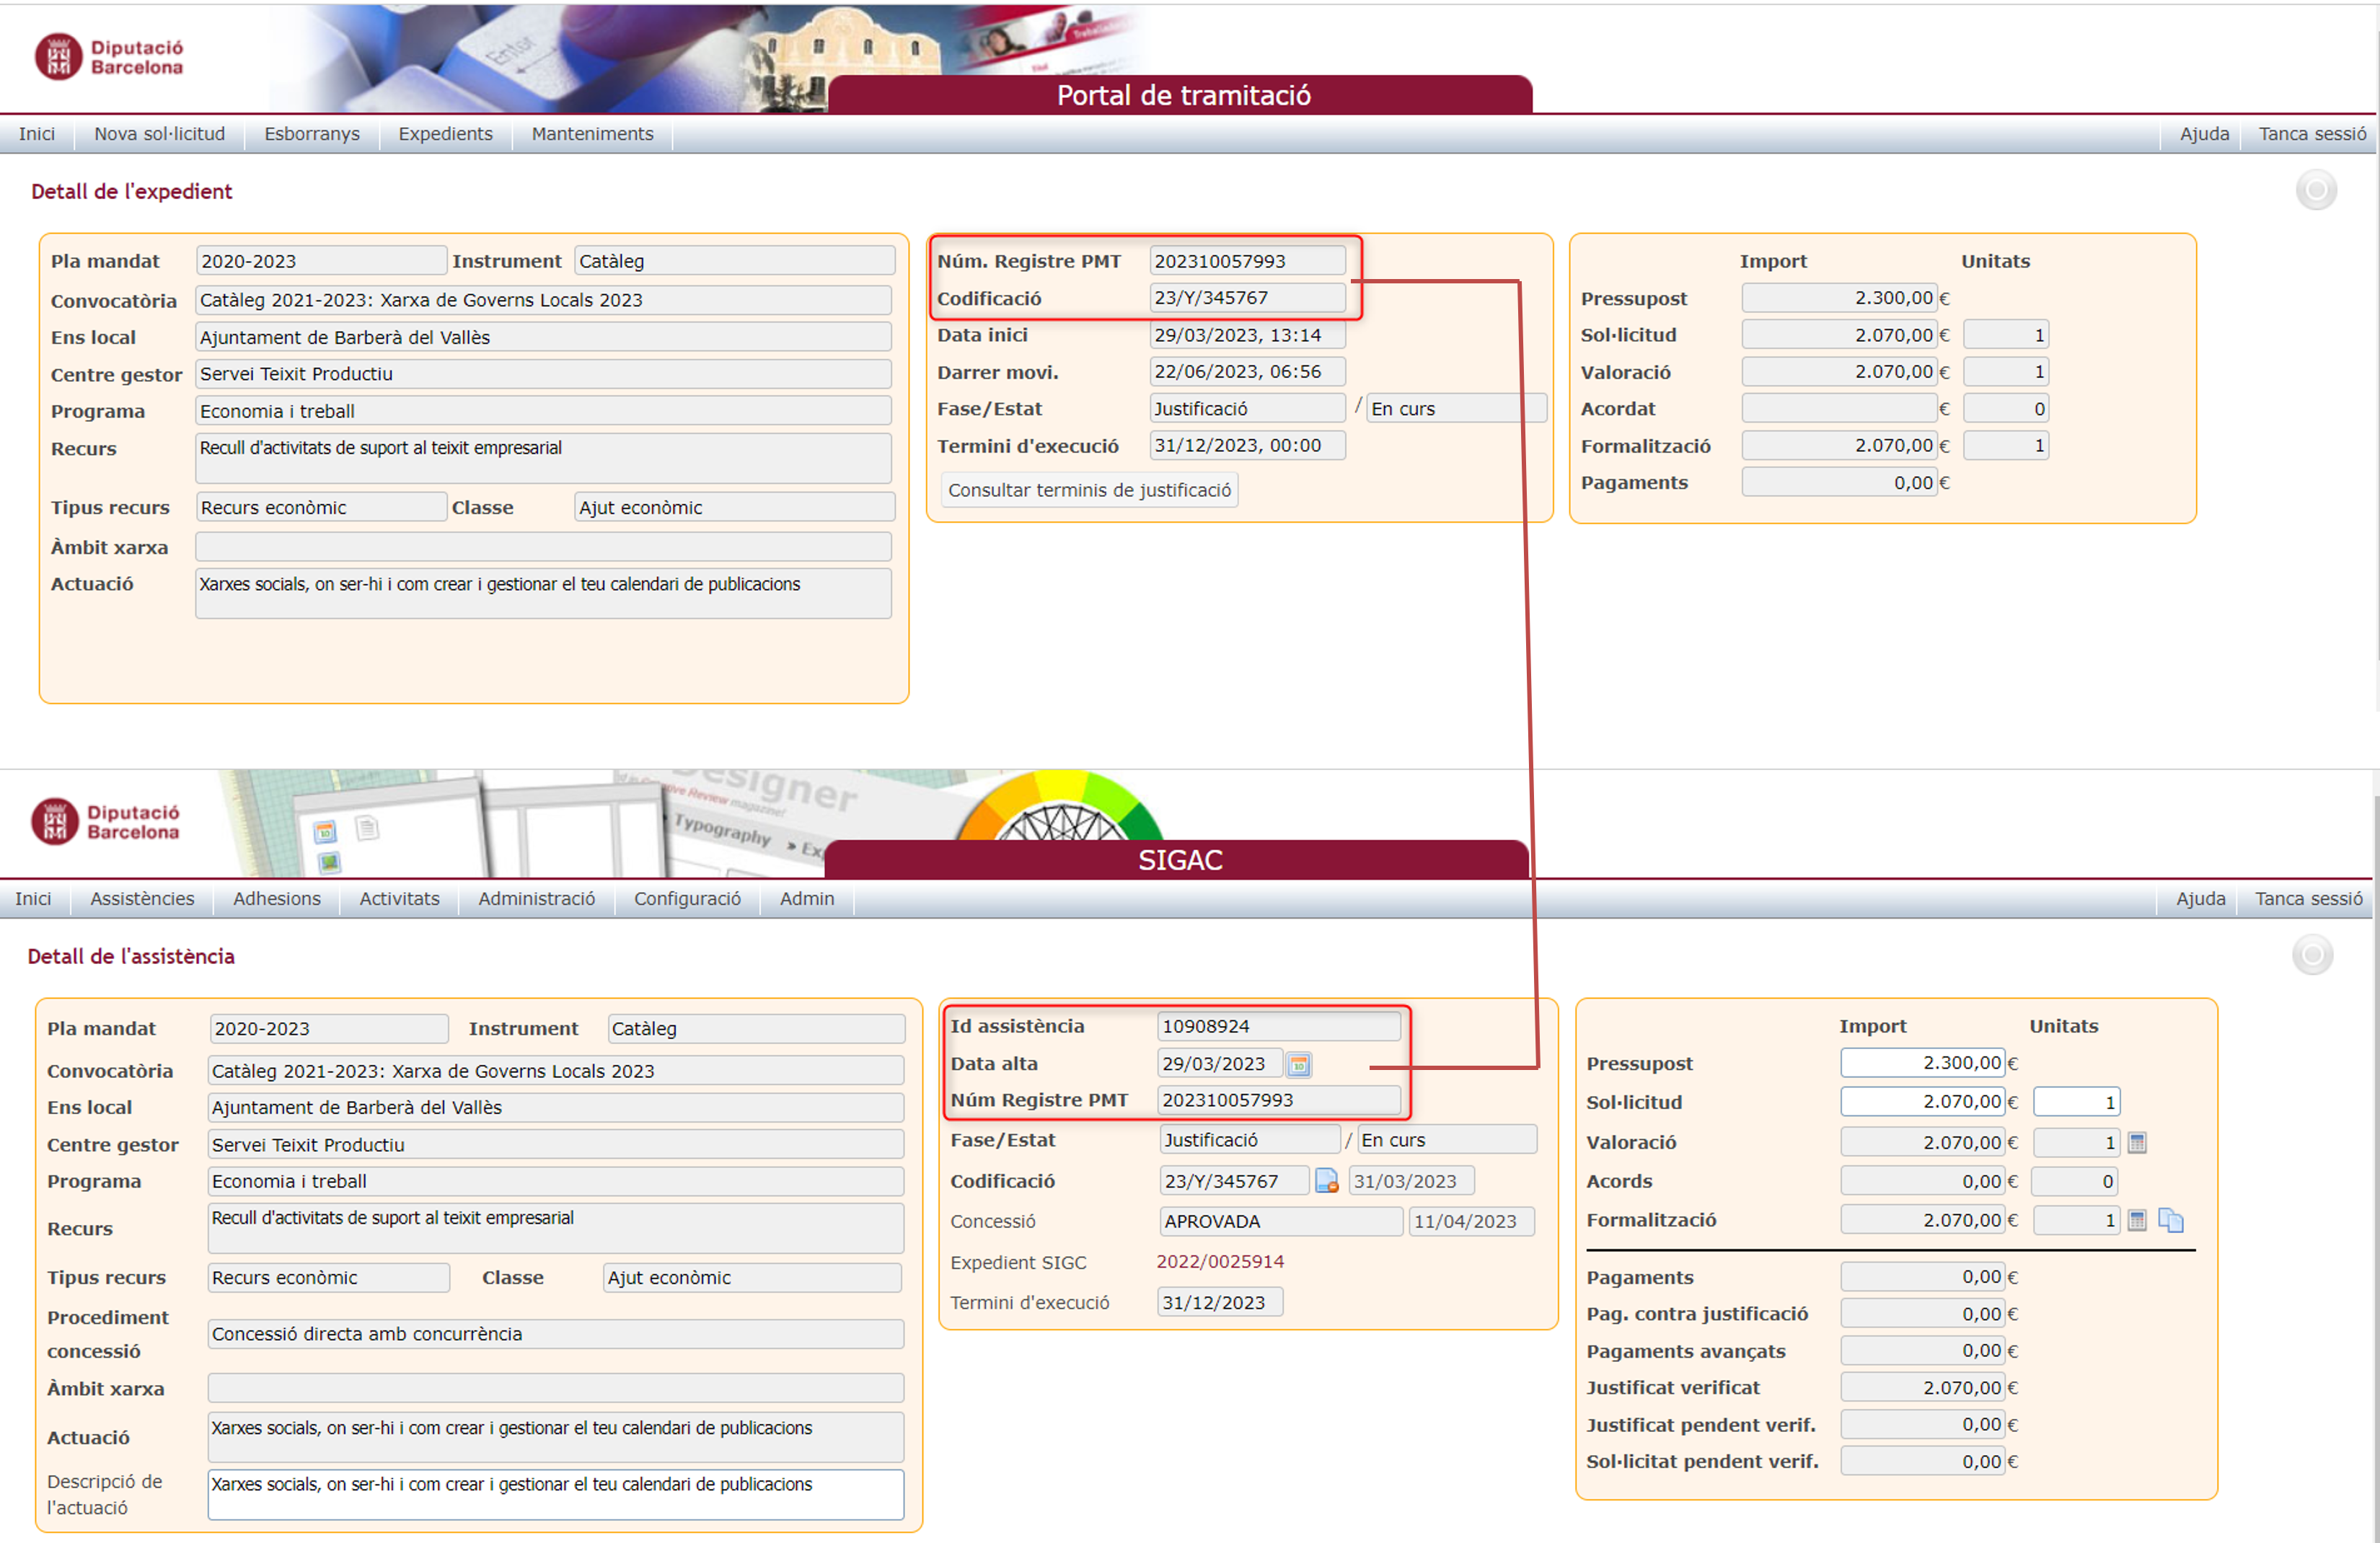Screen dimensions: 2380x1543
Task: Click the Fase/Estat field En curs in SIGAC
Action: (x=1447, y=1140)
